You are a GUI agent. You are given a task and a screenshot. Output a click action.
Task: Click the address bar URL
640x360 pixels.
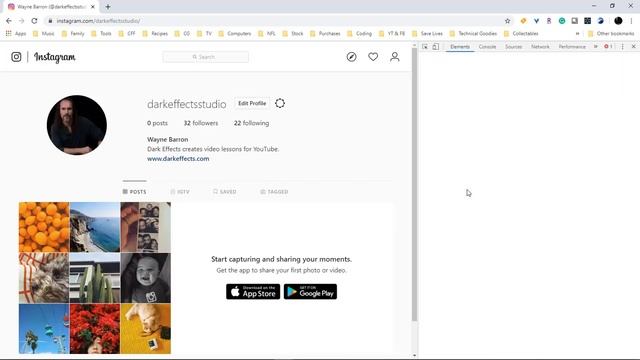98,21
